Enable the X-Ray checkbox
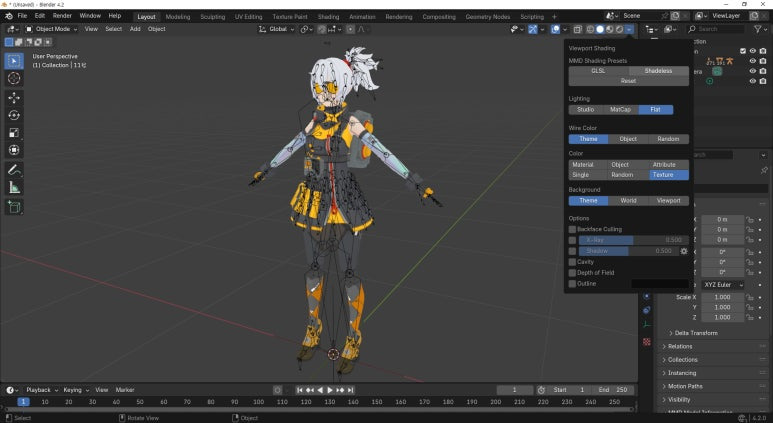This screenshot has width=773, height=423. tap(572, 240)
